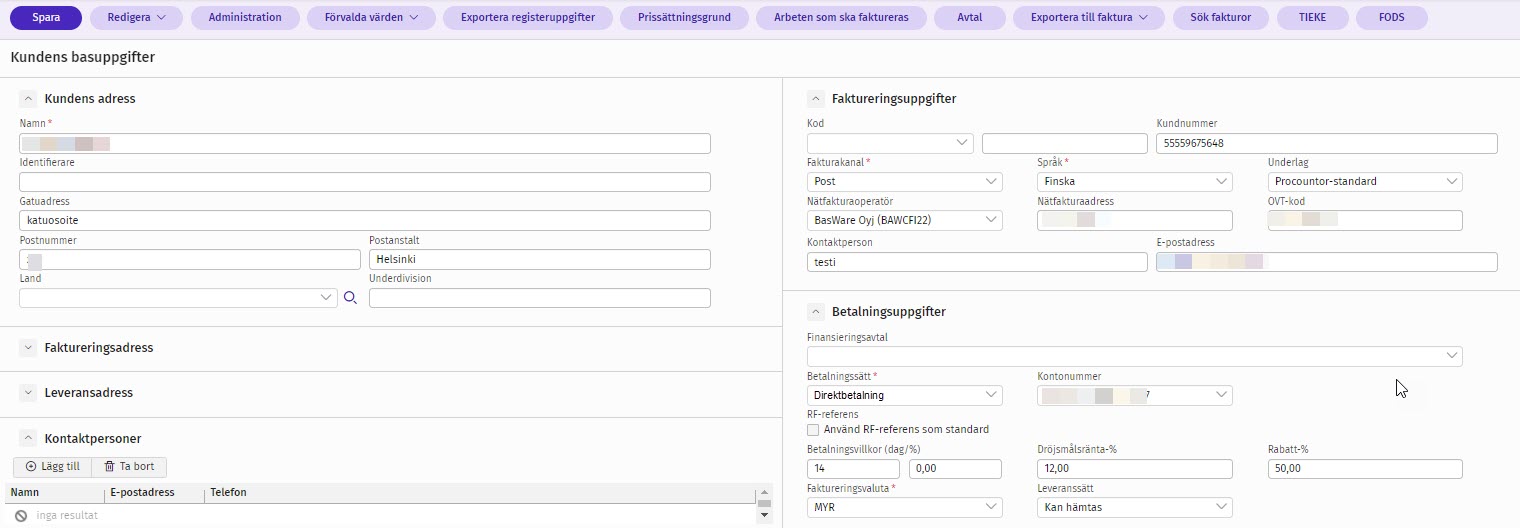
Task: Open the Fakturakanal dropdown showing Post
Action: 905,182
